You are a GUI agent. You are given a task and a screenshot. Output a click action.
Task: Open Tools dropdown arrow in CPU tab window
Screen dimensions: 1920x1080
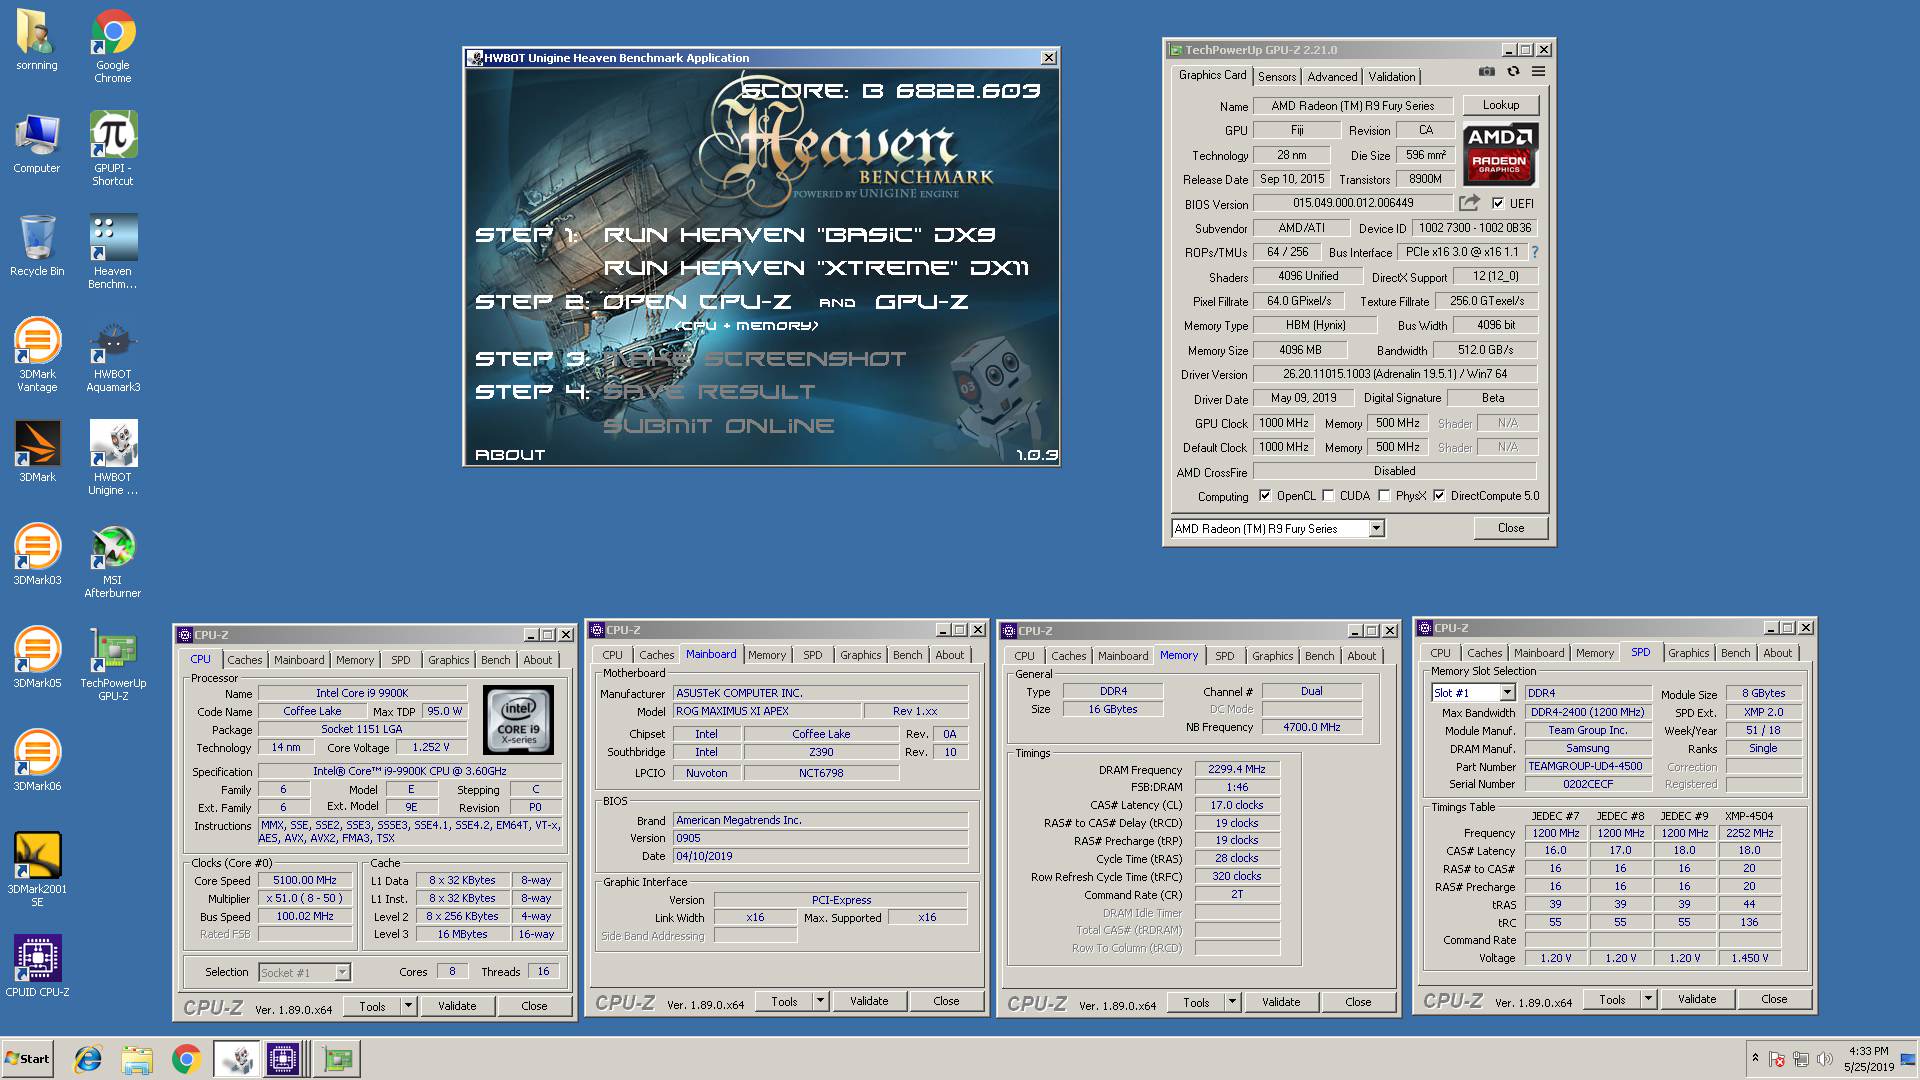click(x=408, y=1006)
